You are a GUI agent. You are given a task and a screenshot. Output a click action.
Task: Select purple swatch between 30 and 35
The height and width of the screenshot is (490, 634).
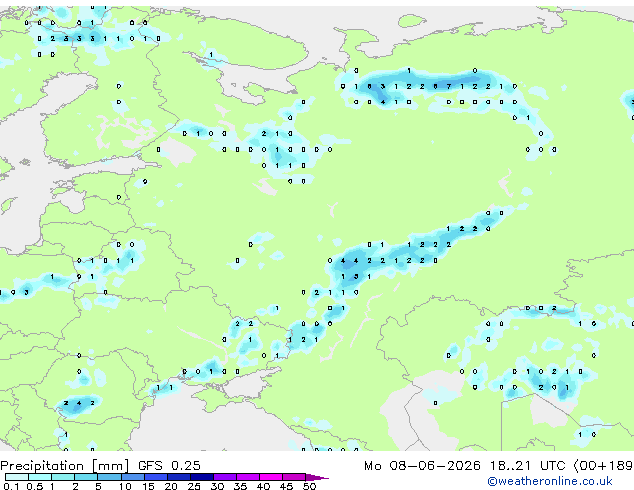[x=225, y=477]
